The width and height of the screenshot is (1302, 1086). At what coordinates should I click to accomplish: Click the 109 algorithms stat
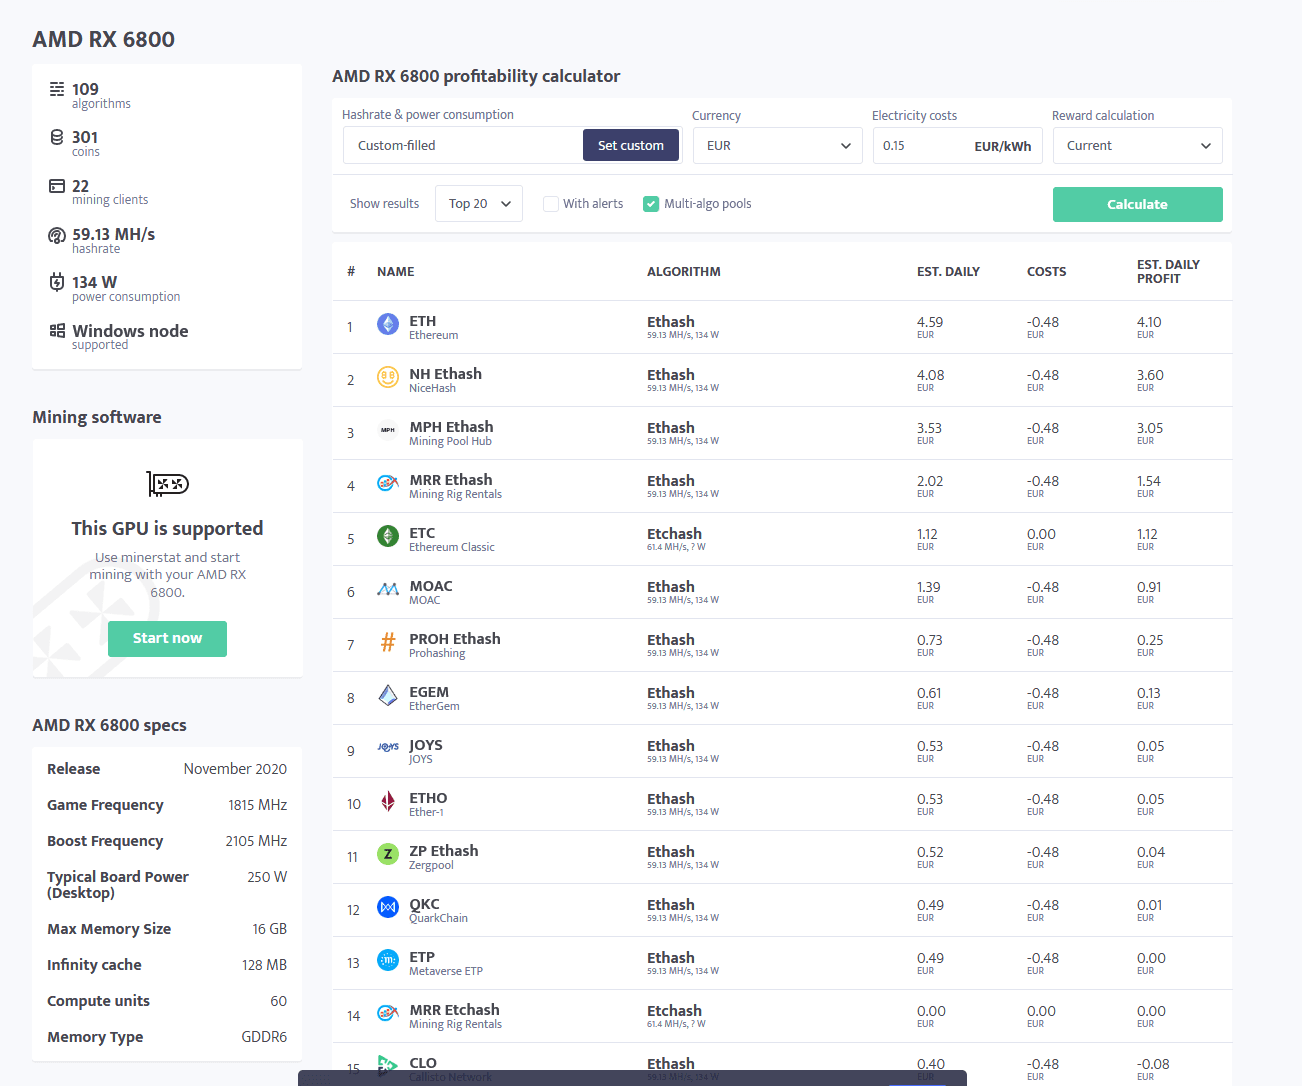pyautogui.click(x=101, y=95)
